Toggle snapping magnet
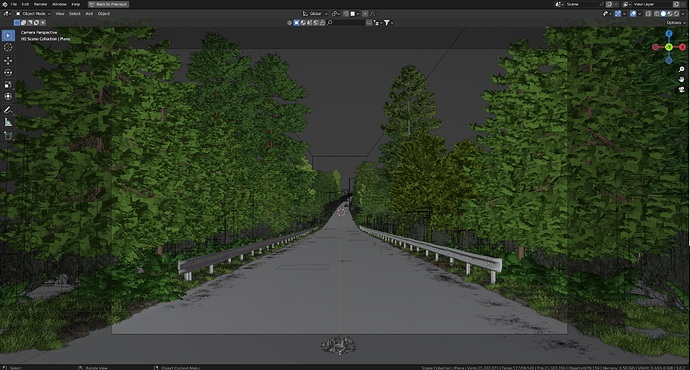 click(345, 14)
